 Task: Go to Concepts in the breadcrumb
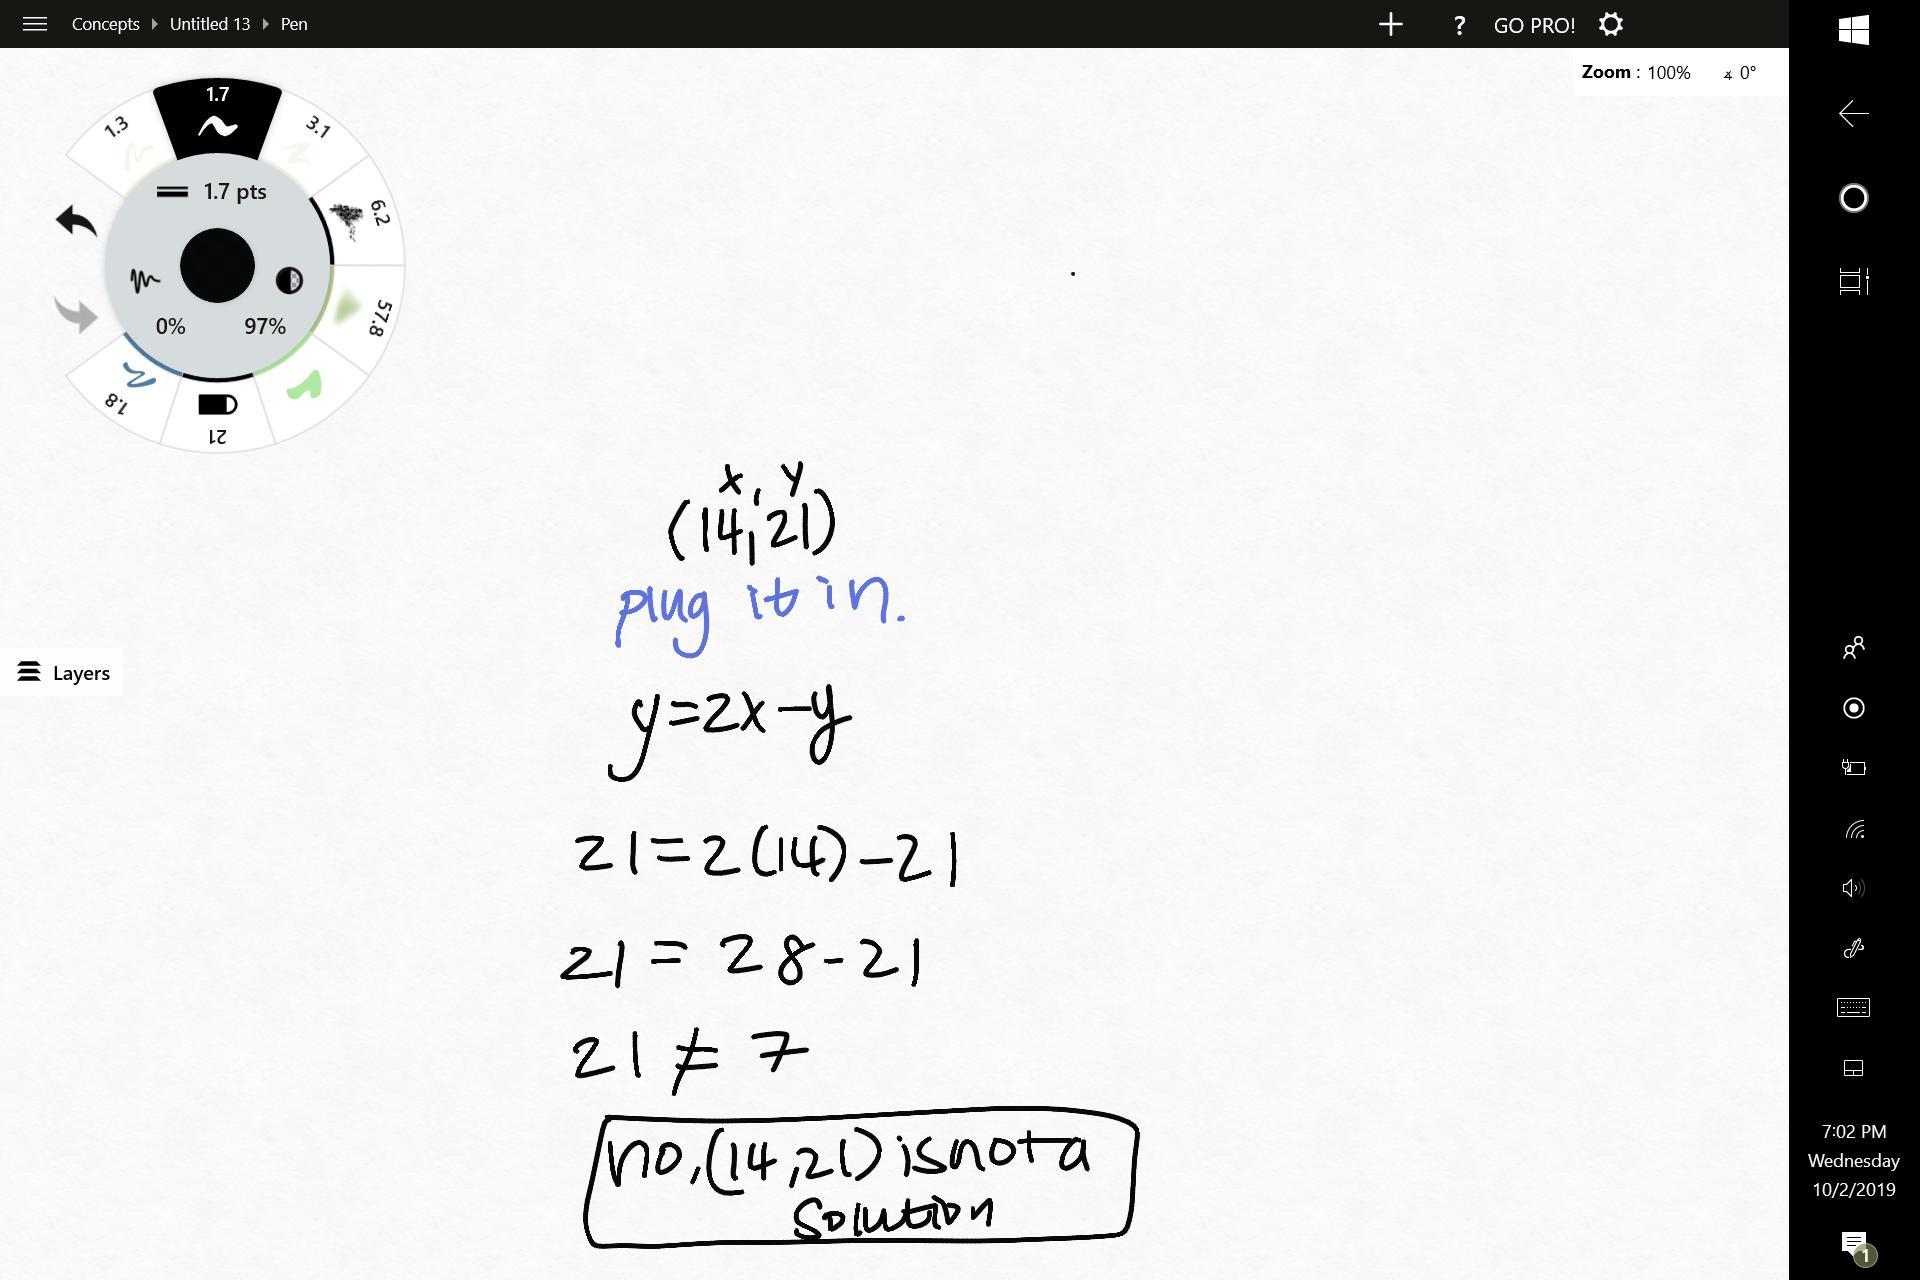pyautogui.click(x=105, y=24)
